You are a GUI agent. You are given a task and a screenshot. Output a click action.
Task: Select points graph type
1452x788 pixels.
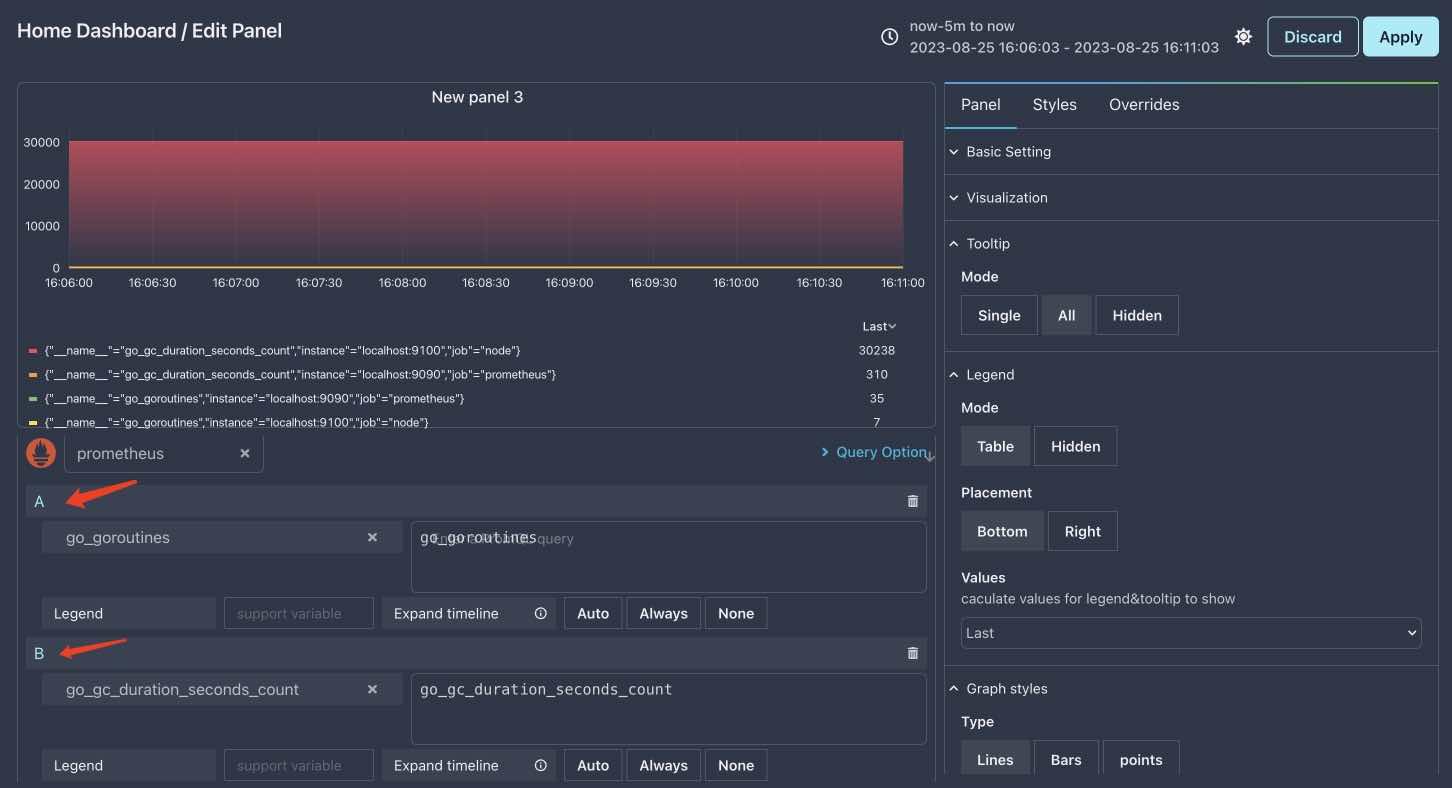pyautogui.click(x=1141, y=759)
